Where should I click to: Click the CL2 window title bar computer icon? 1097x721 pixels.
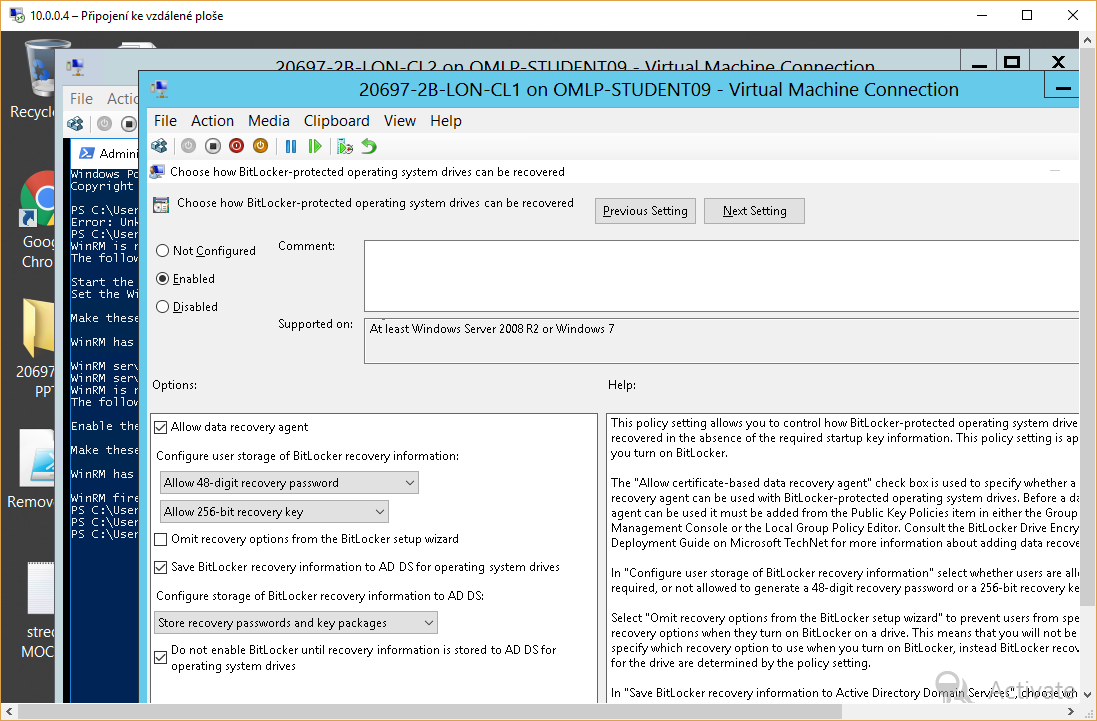pos(75,67)
